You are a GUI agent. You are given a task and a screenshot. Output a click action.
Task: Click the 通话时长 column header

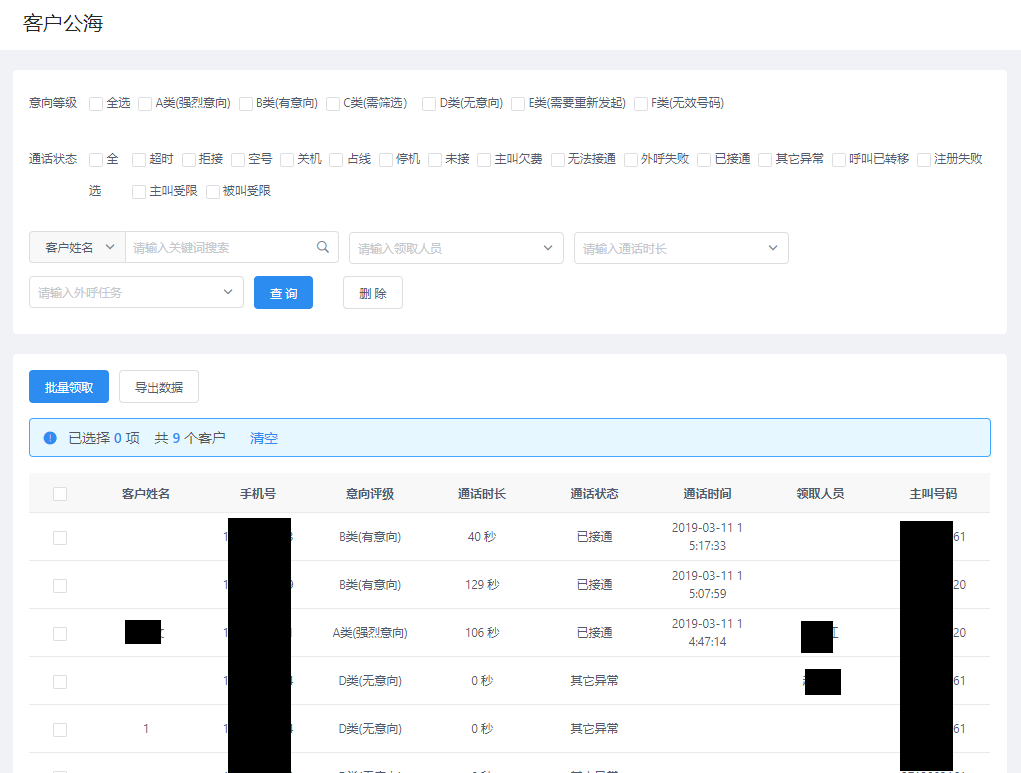[x=482, y=494]
